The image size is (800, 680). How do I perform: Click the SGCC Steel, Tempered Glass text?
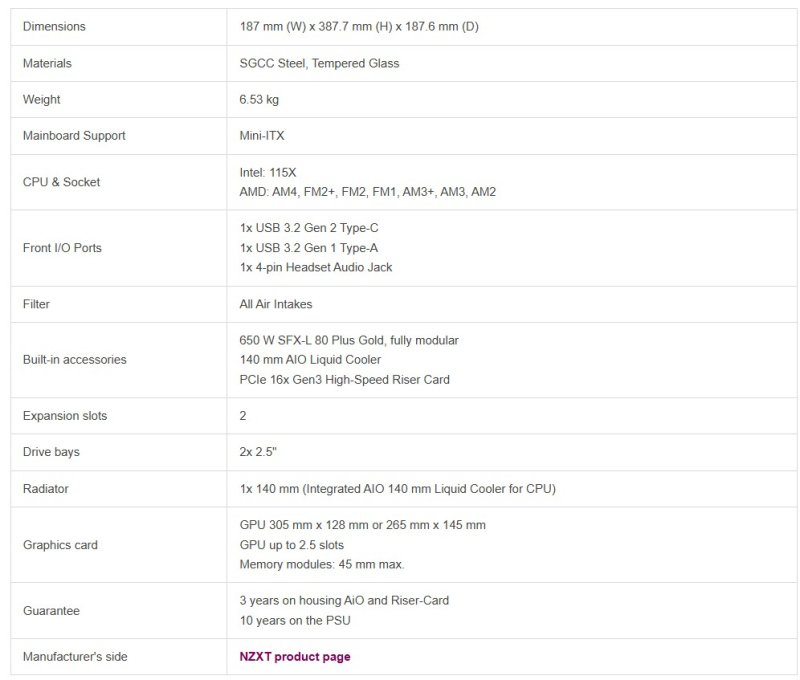(319, 63)
